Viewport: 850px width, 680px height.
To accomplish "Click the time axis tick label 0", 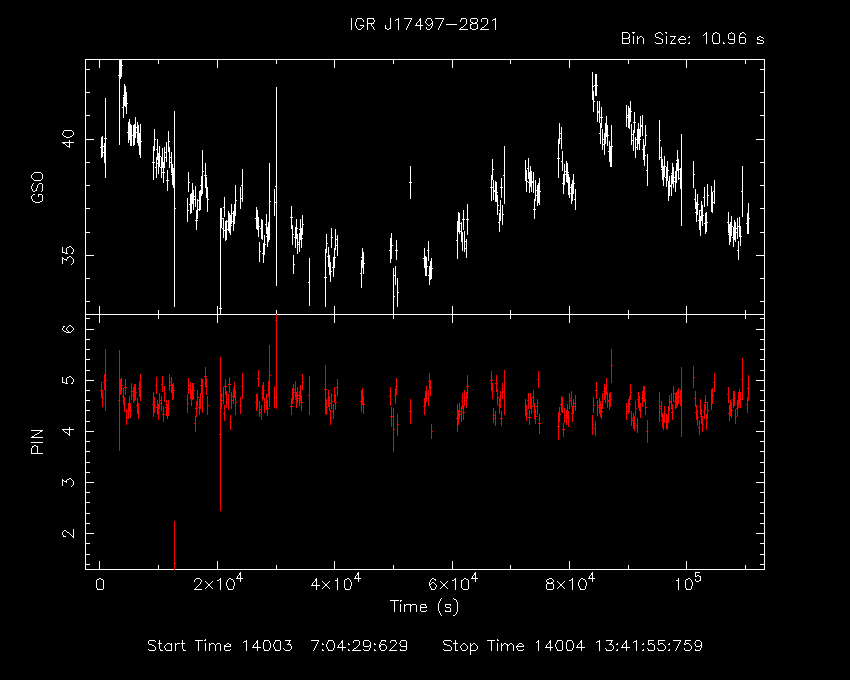I will click(100, 585).
